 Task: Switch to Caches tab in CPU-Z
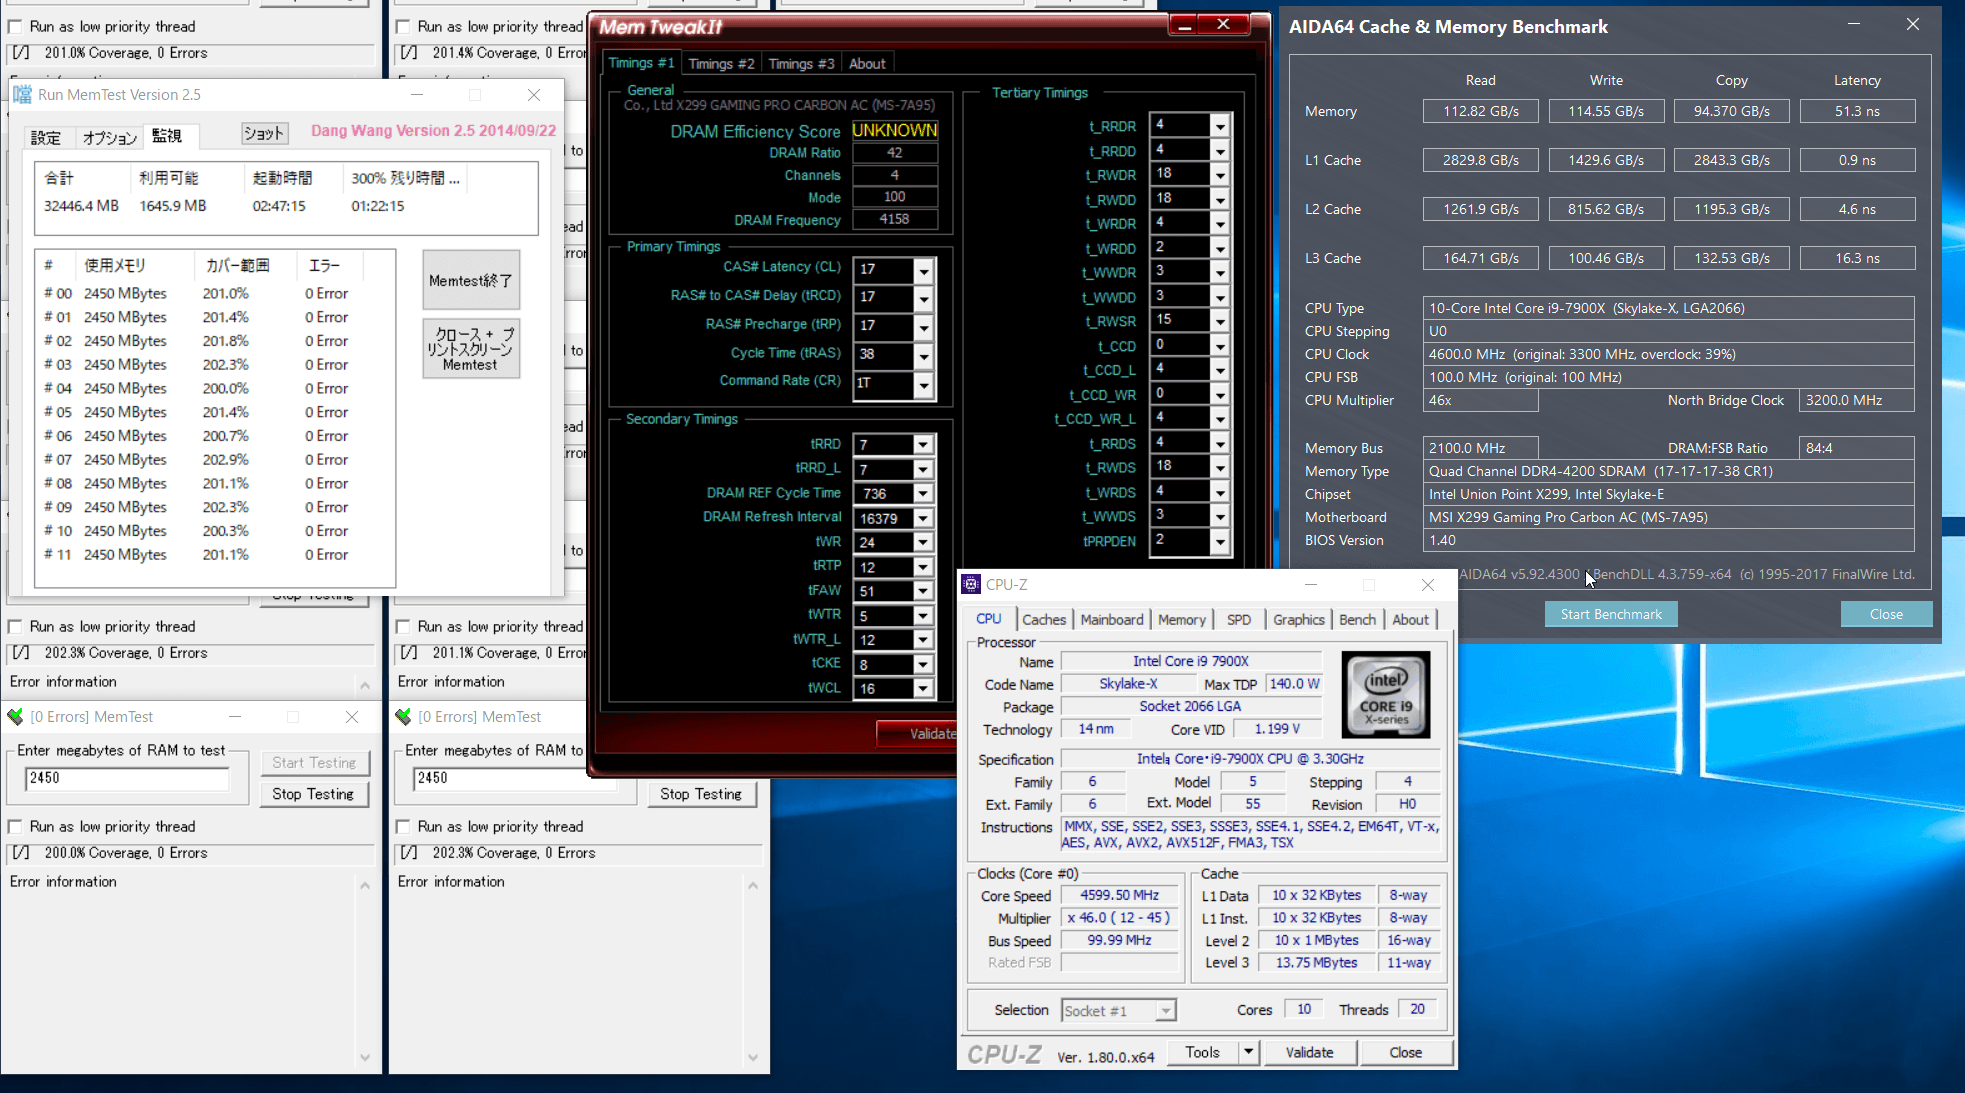tap(1044, 619)
